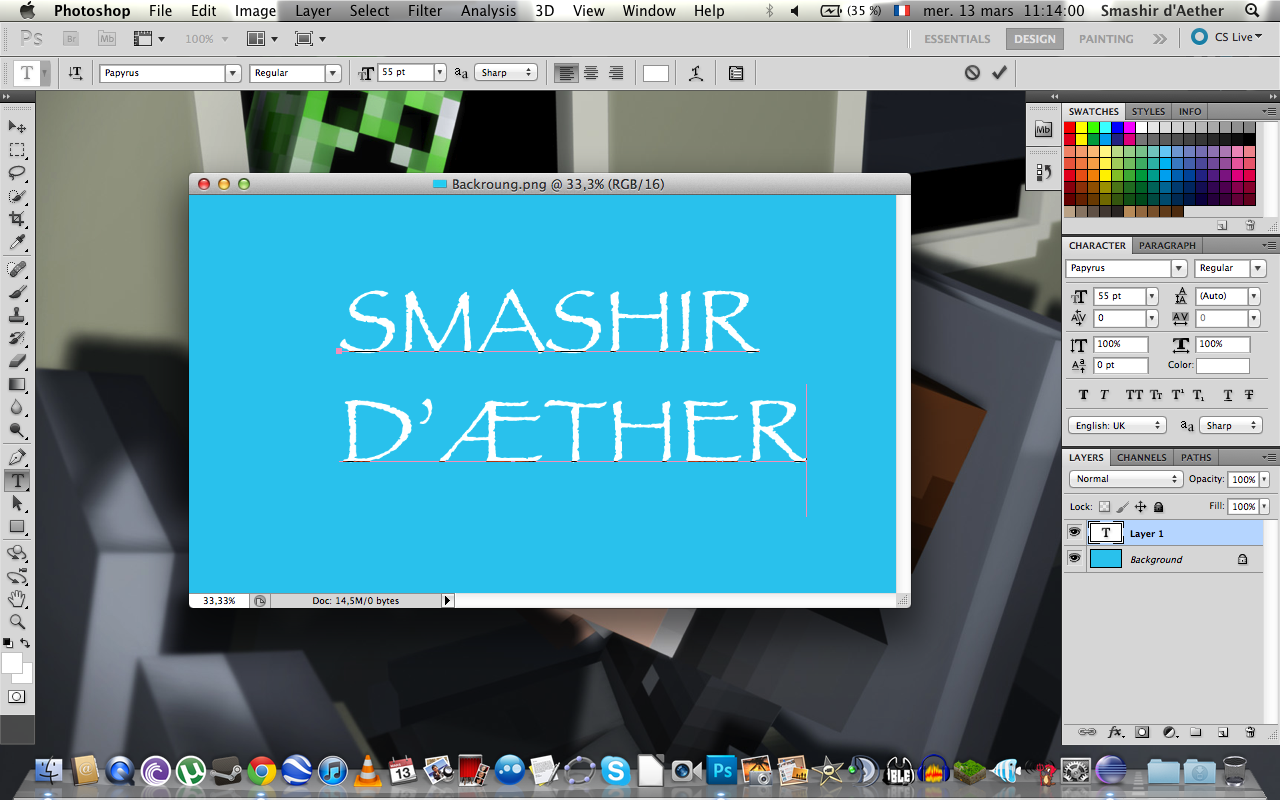1280x800 pixels.
Task: Open the Filter menu
Action: (424, 11)
